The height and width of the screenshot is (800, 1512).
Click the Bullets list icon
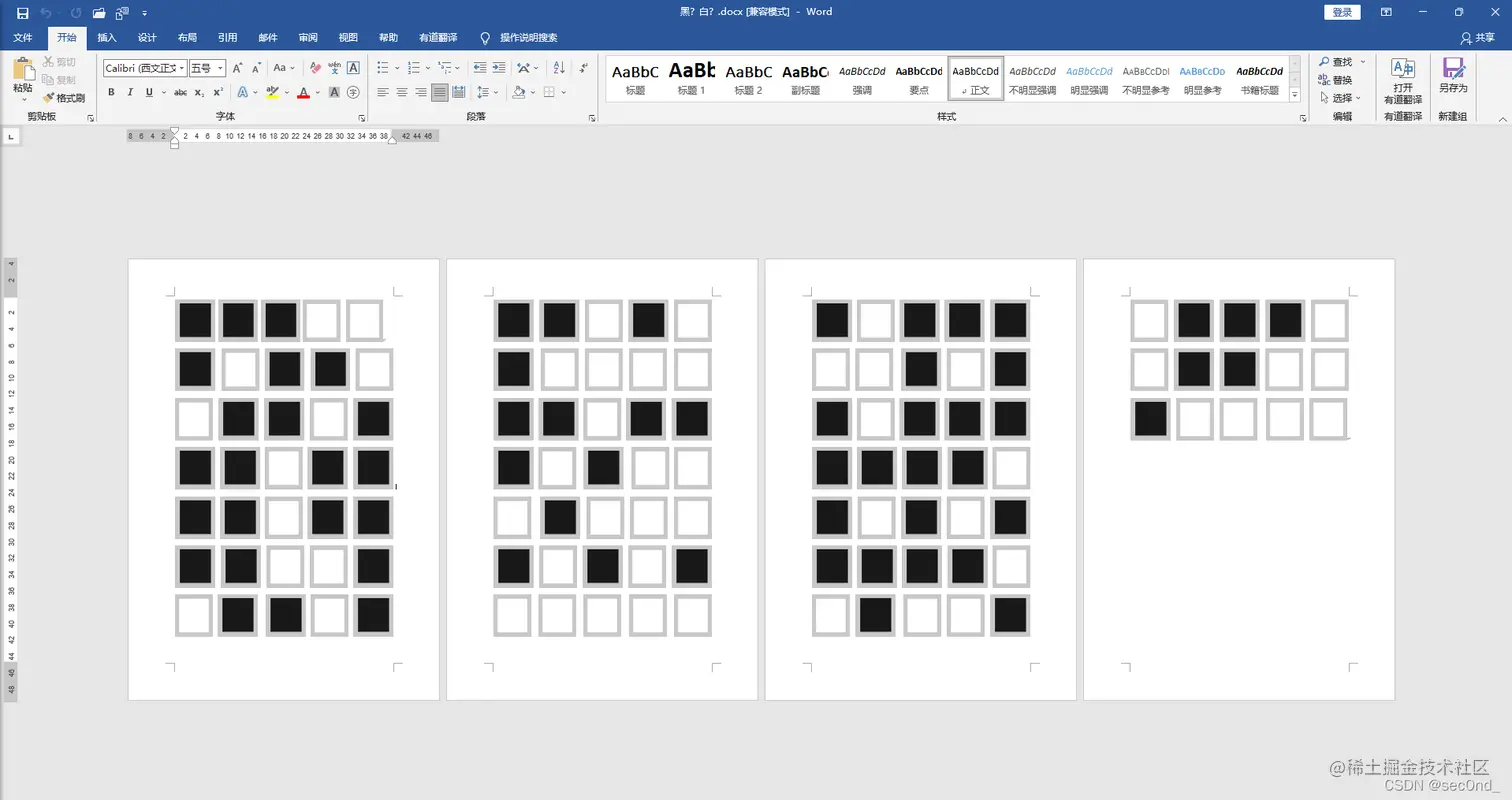tap(383, 68)
